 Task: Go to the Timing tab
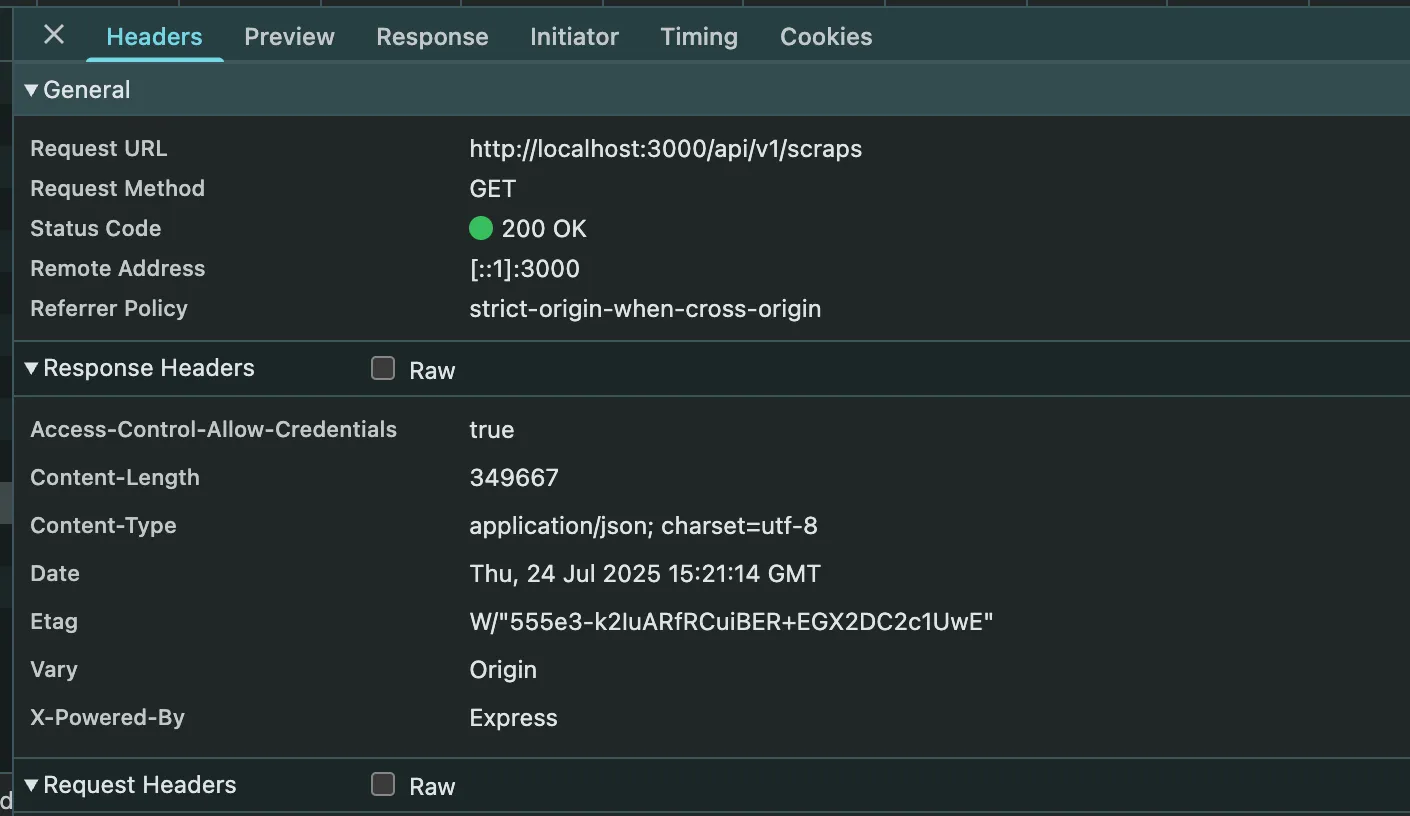699,37
